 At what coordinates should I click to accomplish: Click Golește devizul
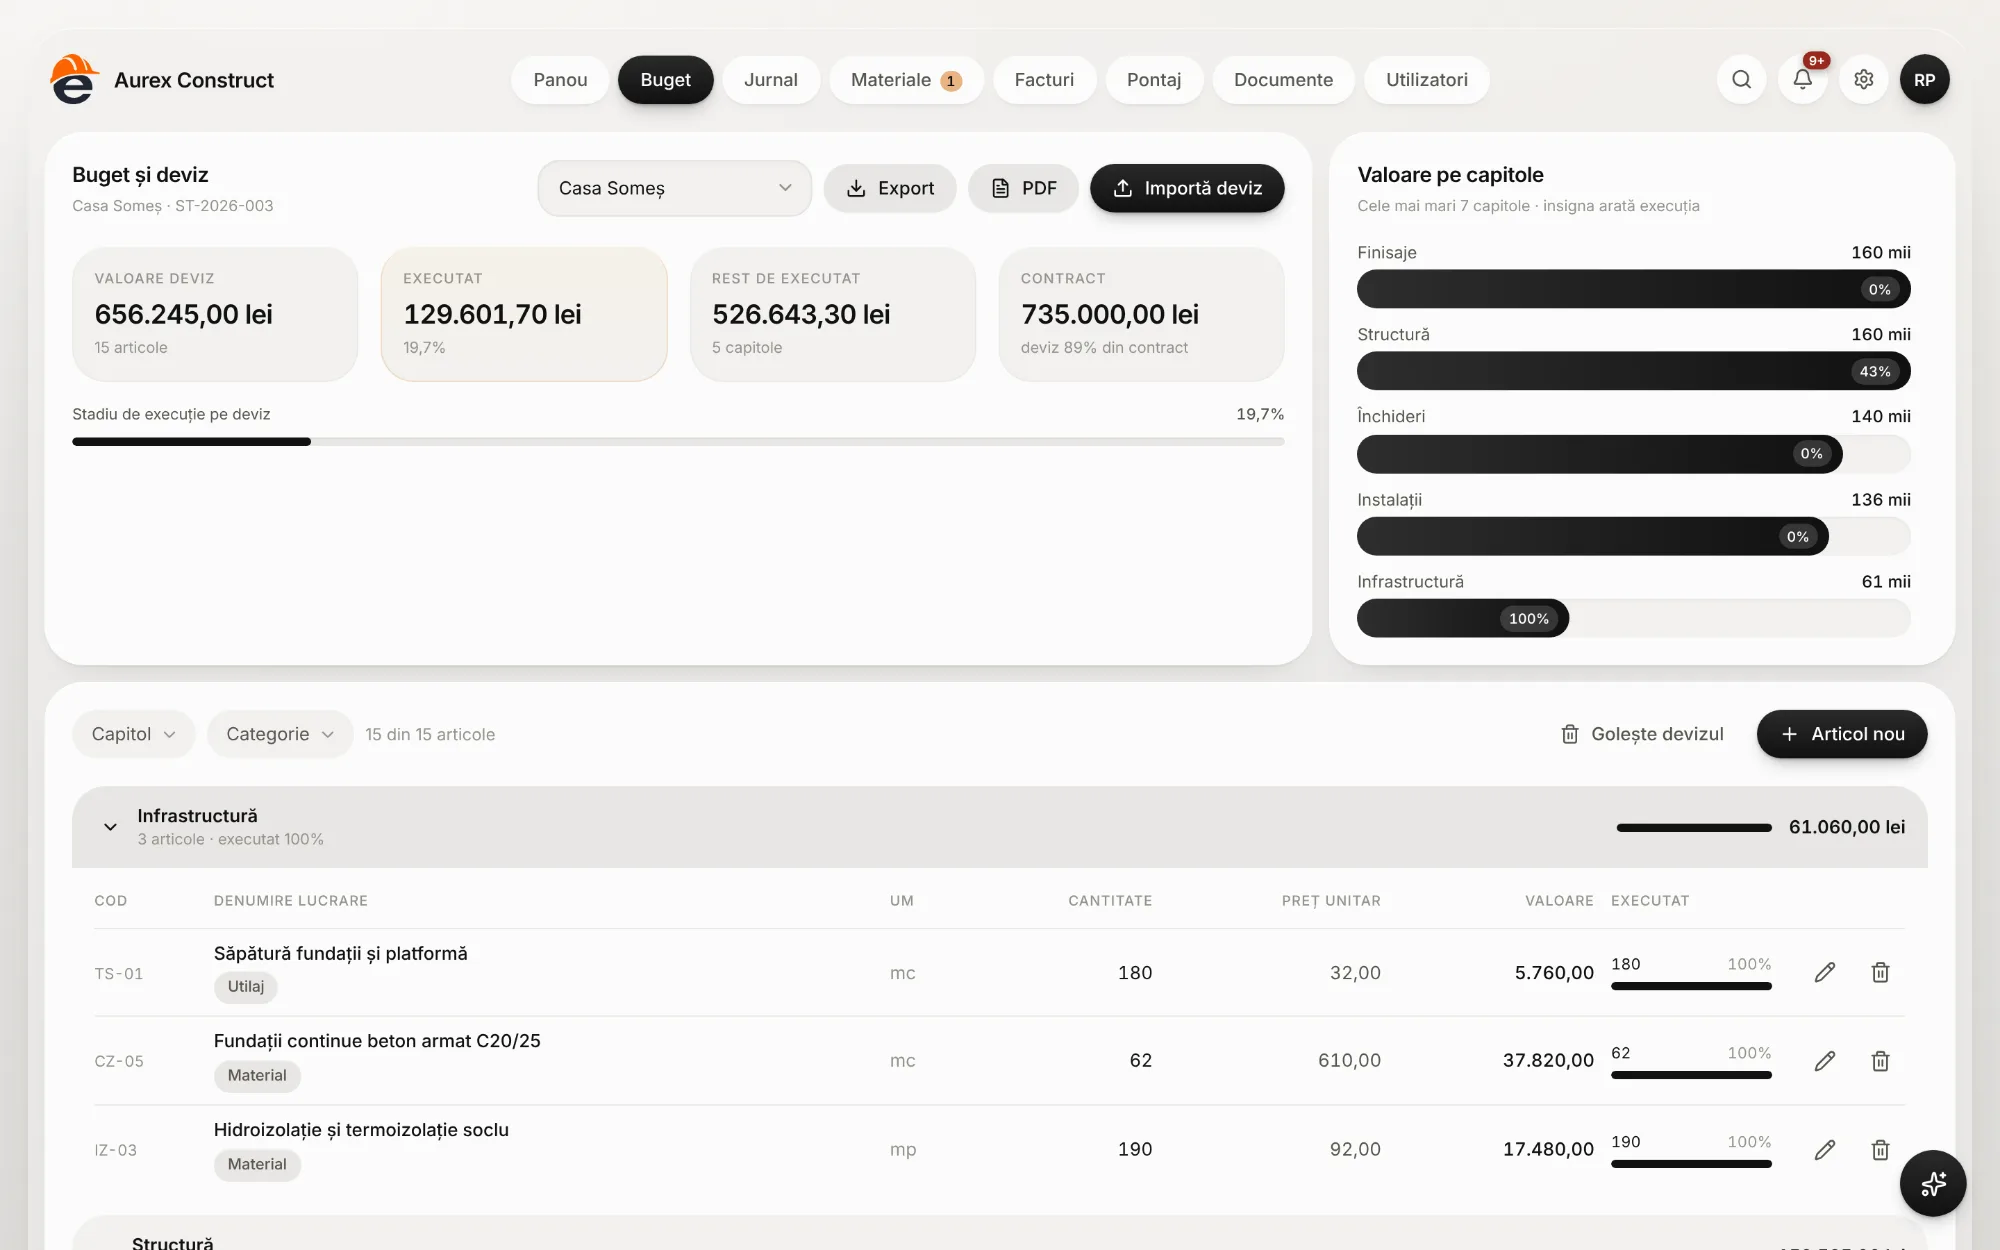[1642, 734]
